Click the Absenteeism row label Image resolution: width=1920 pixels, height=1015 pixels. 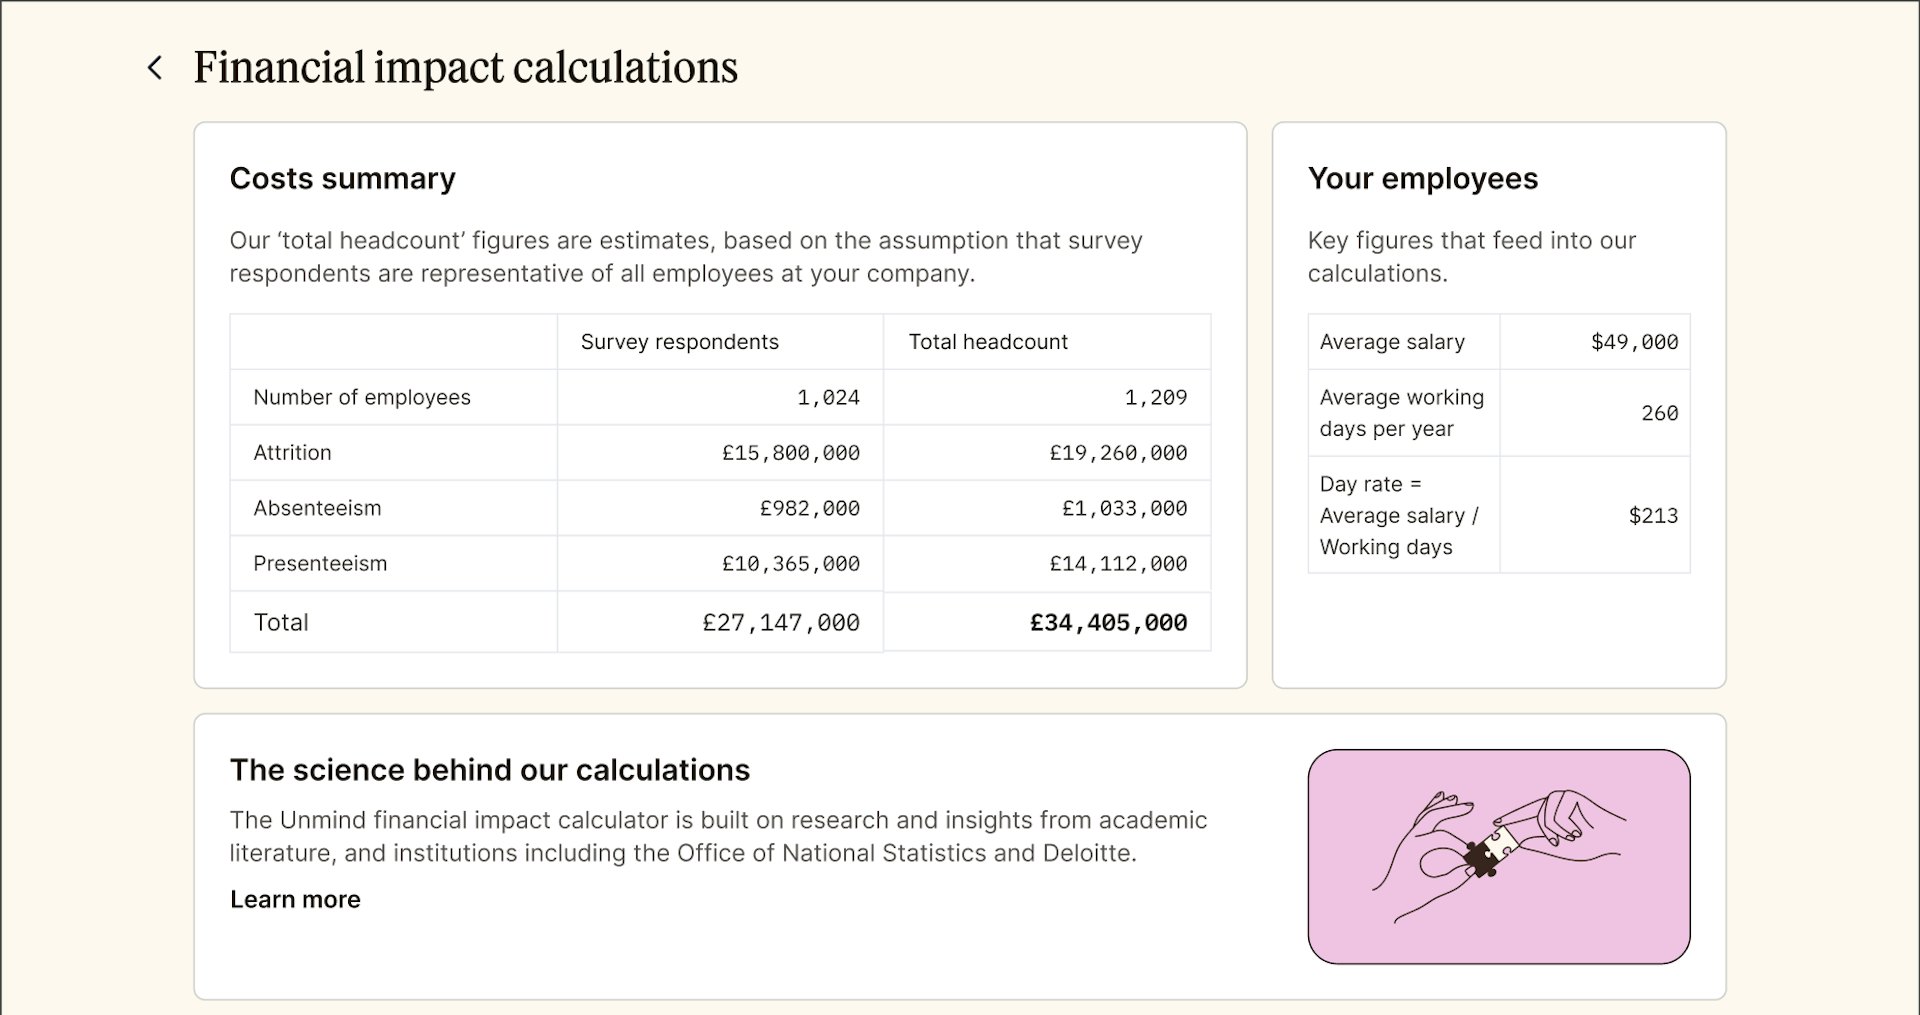[317, 508]
